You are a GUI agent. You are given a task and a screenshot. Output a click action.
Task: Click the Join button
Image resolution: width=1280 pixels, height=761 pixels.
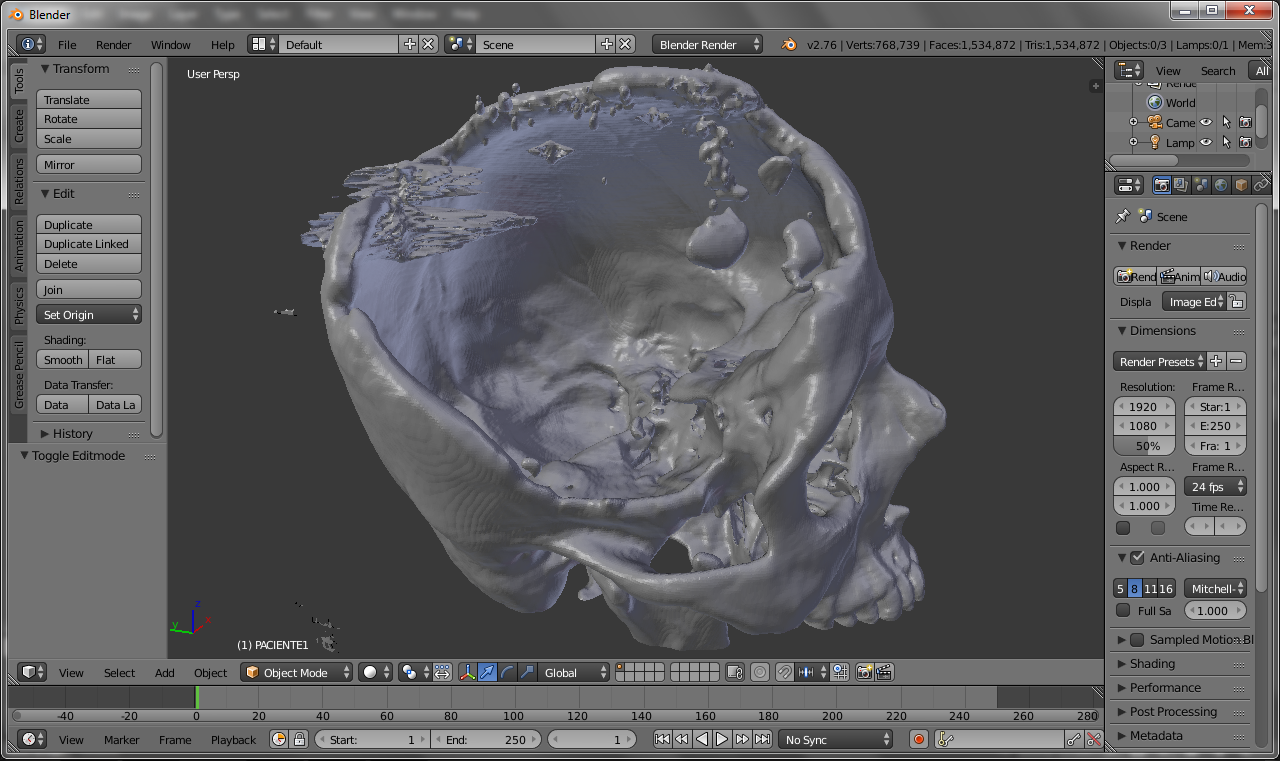89,290
